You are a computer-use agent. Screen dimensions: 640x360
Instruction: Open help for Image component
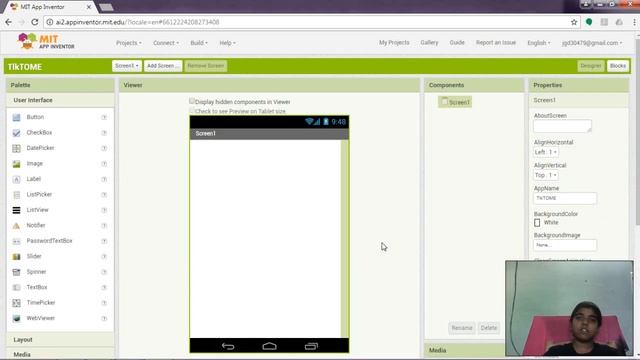[x=104, y=164]
